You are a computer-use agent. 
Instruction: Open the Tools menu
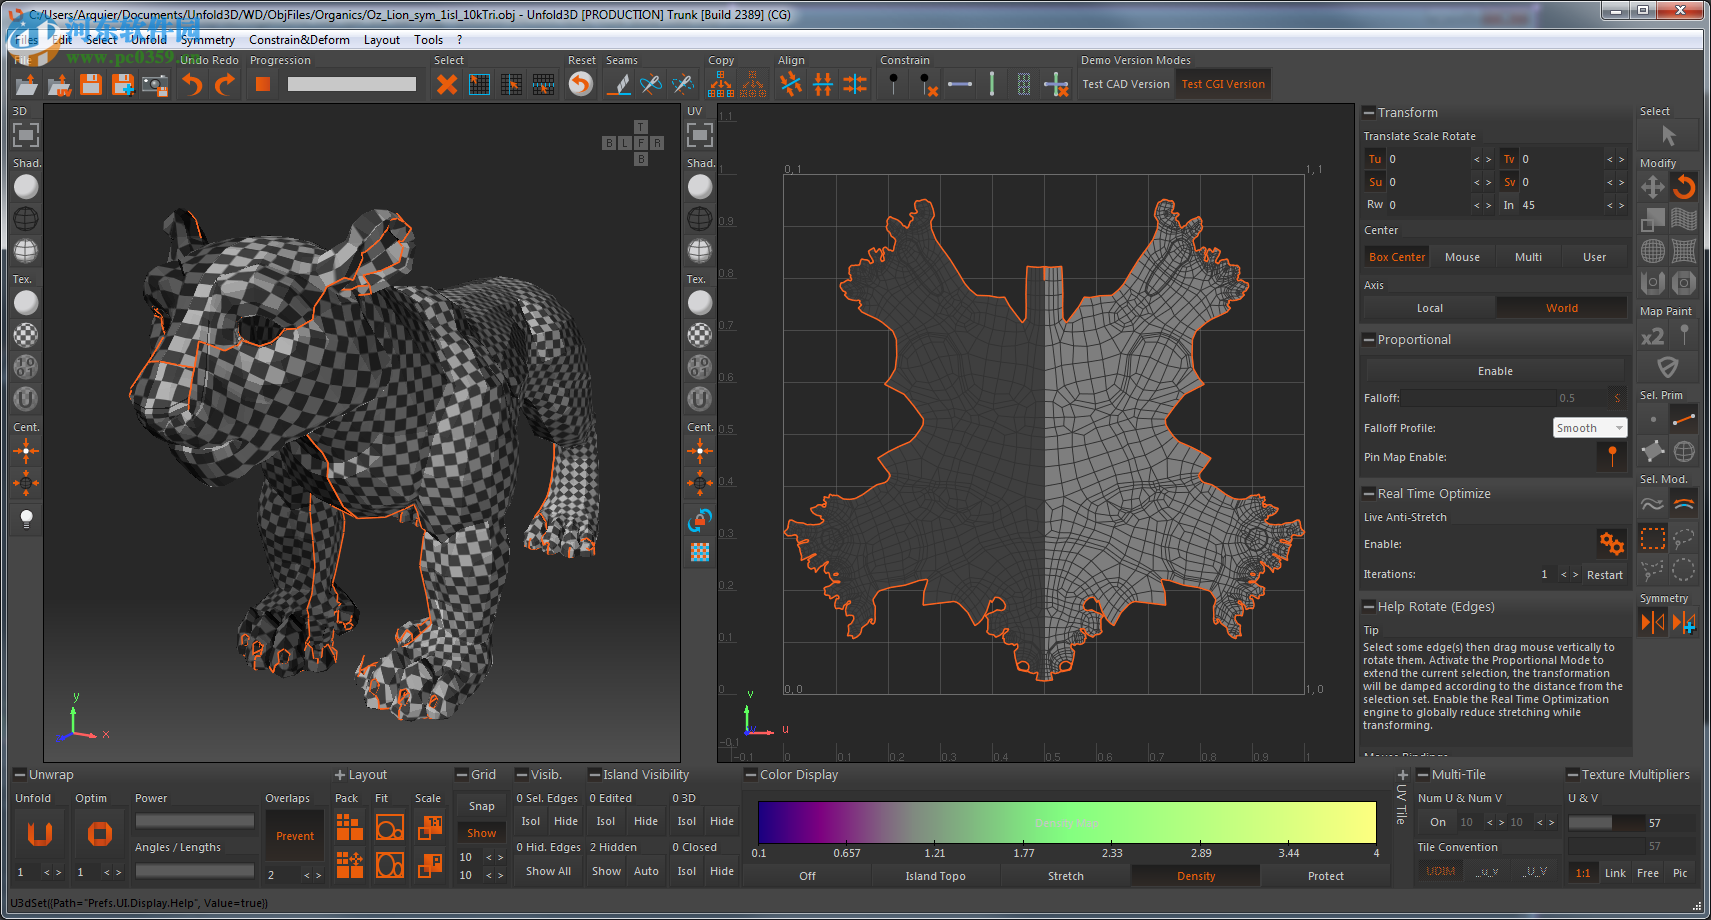pyautogui.click(x=428, y=40)
